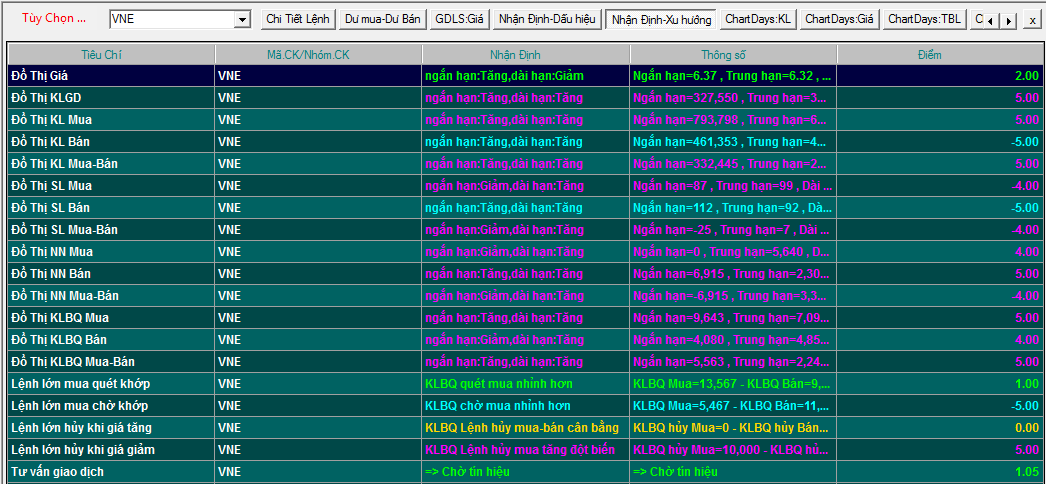Sort by the Mã.CK/Nhóm.CK column header
This screenshot has height=484, width=1046.
pos(318,55)
